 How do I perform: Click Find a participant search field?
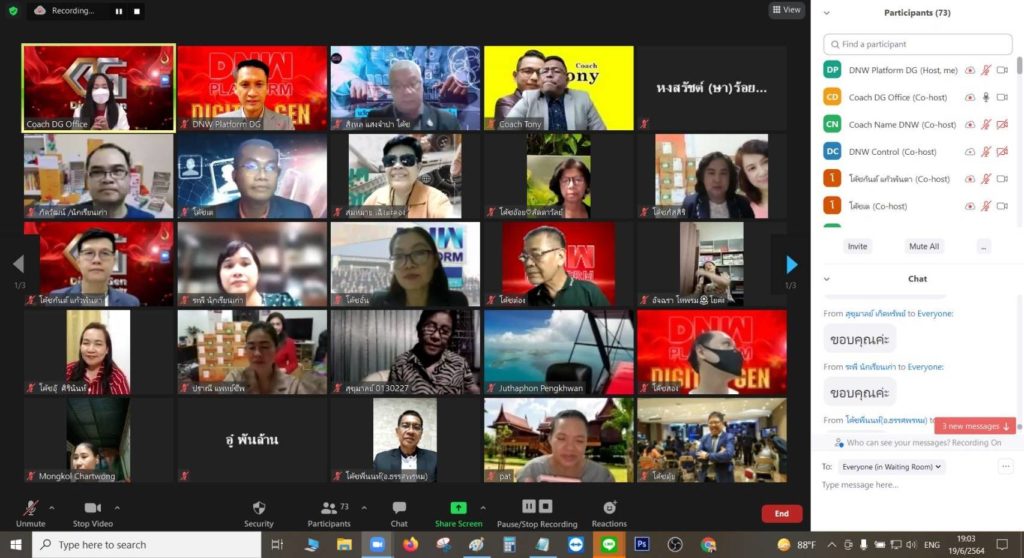[x=918, y=44]
